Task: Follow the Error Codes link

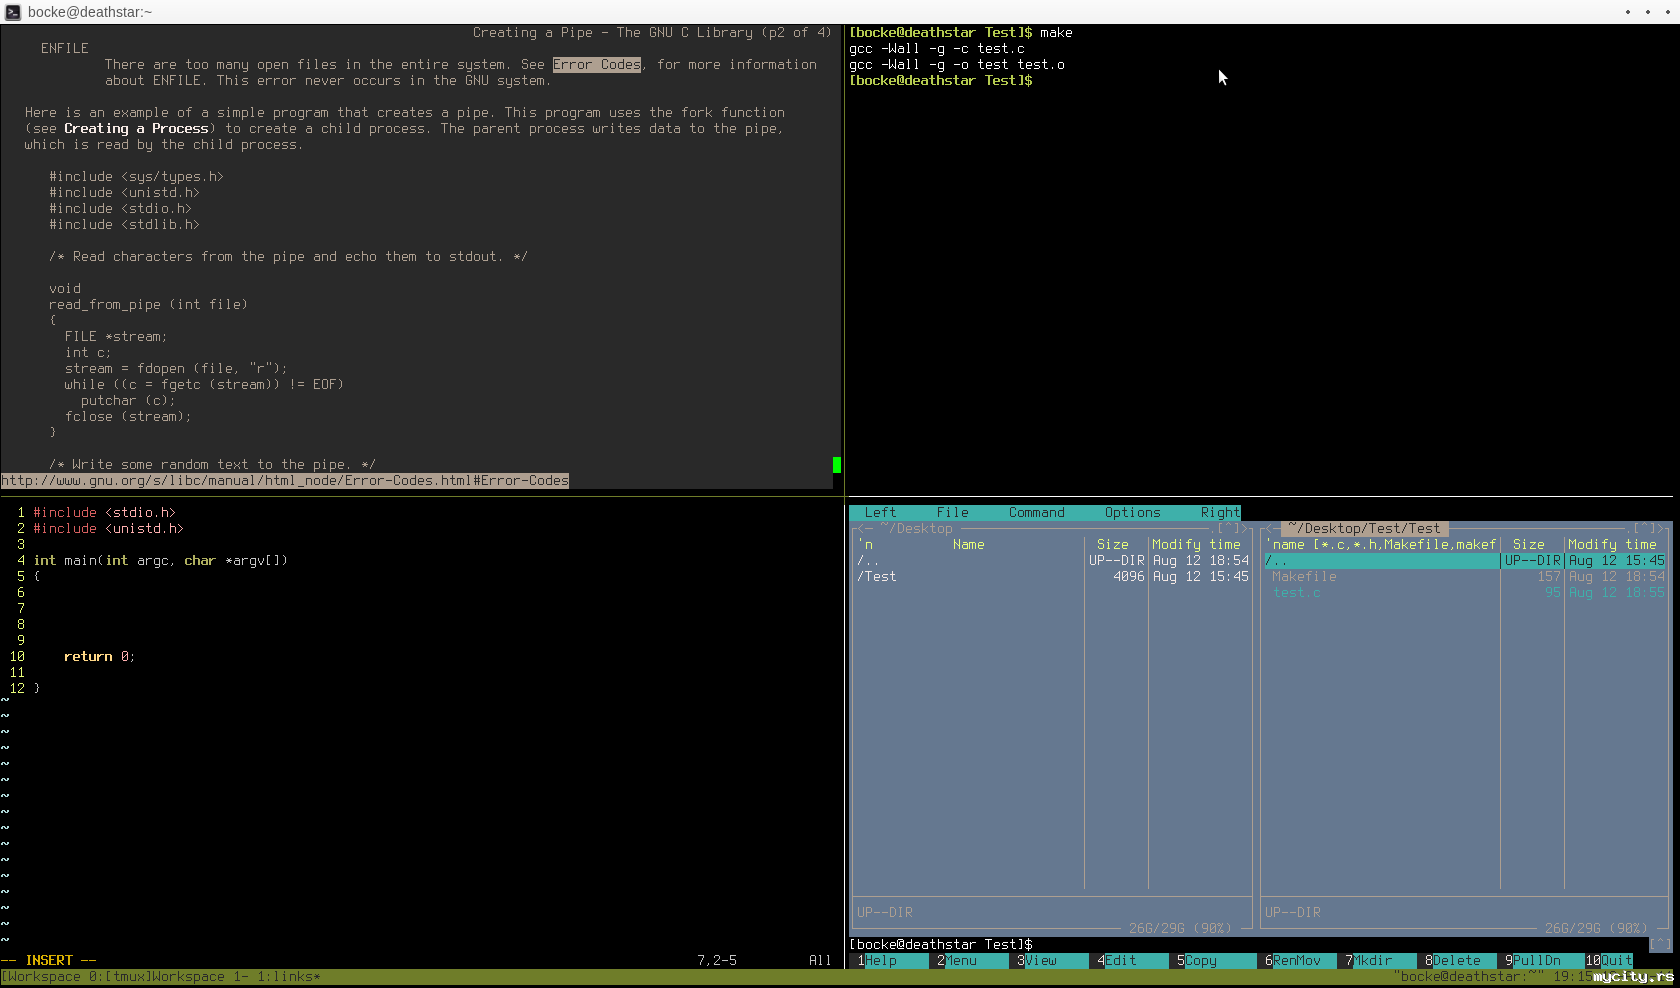Action: 597,65
